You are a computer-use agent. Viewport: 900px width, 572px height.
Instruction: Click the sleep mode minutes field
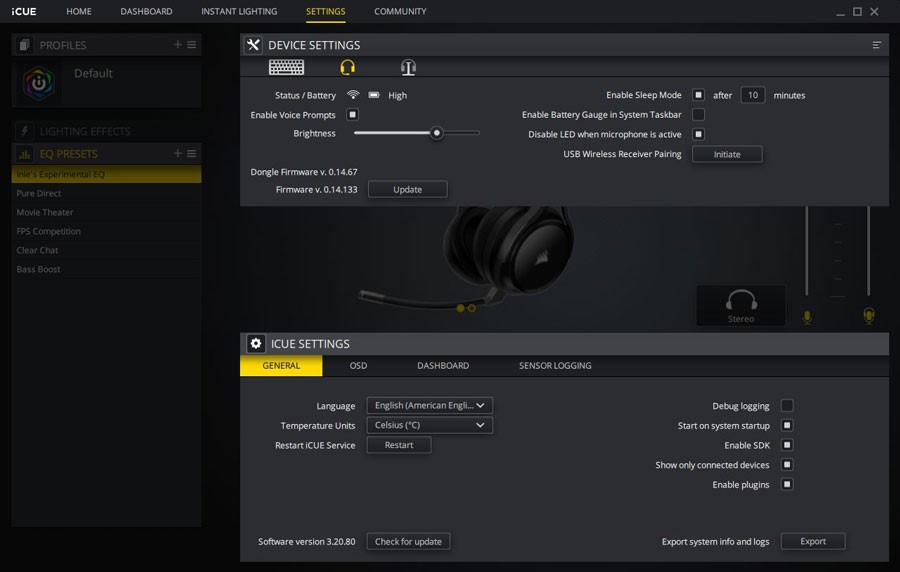(752, 95)
